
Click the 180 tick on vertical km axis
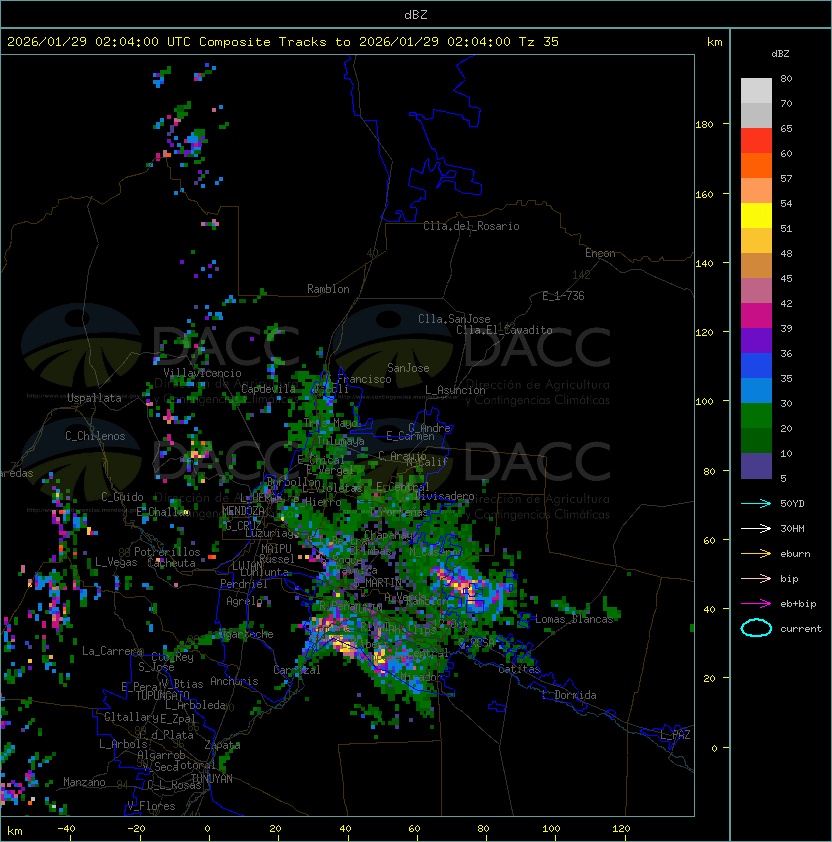click(x=704, y=124)
